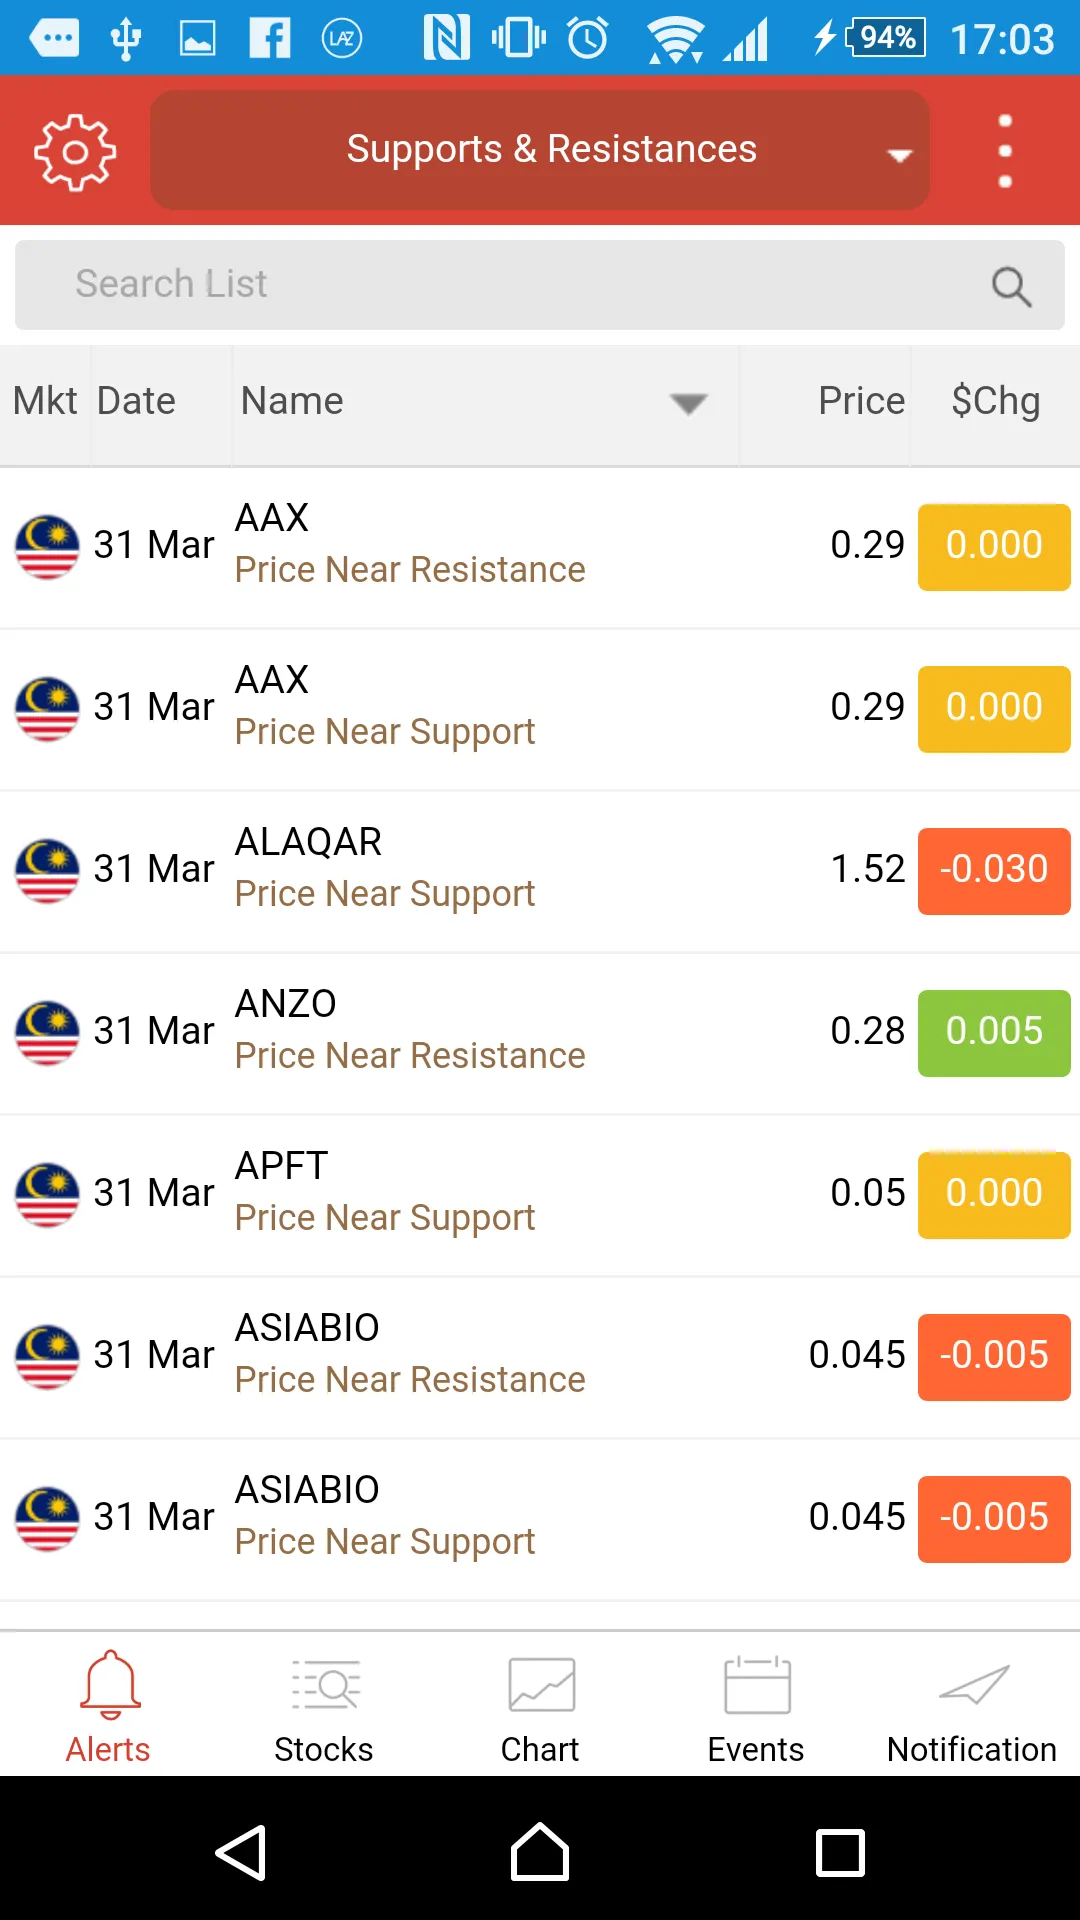Open the three-dot overflow menu
Viewport: 1080px width, 1920px height.
1005,151
